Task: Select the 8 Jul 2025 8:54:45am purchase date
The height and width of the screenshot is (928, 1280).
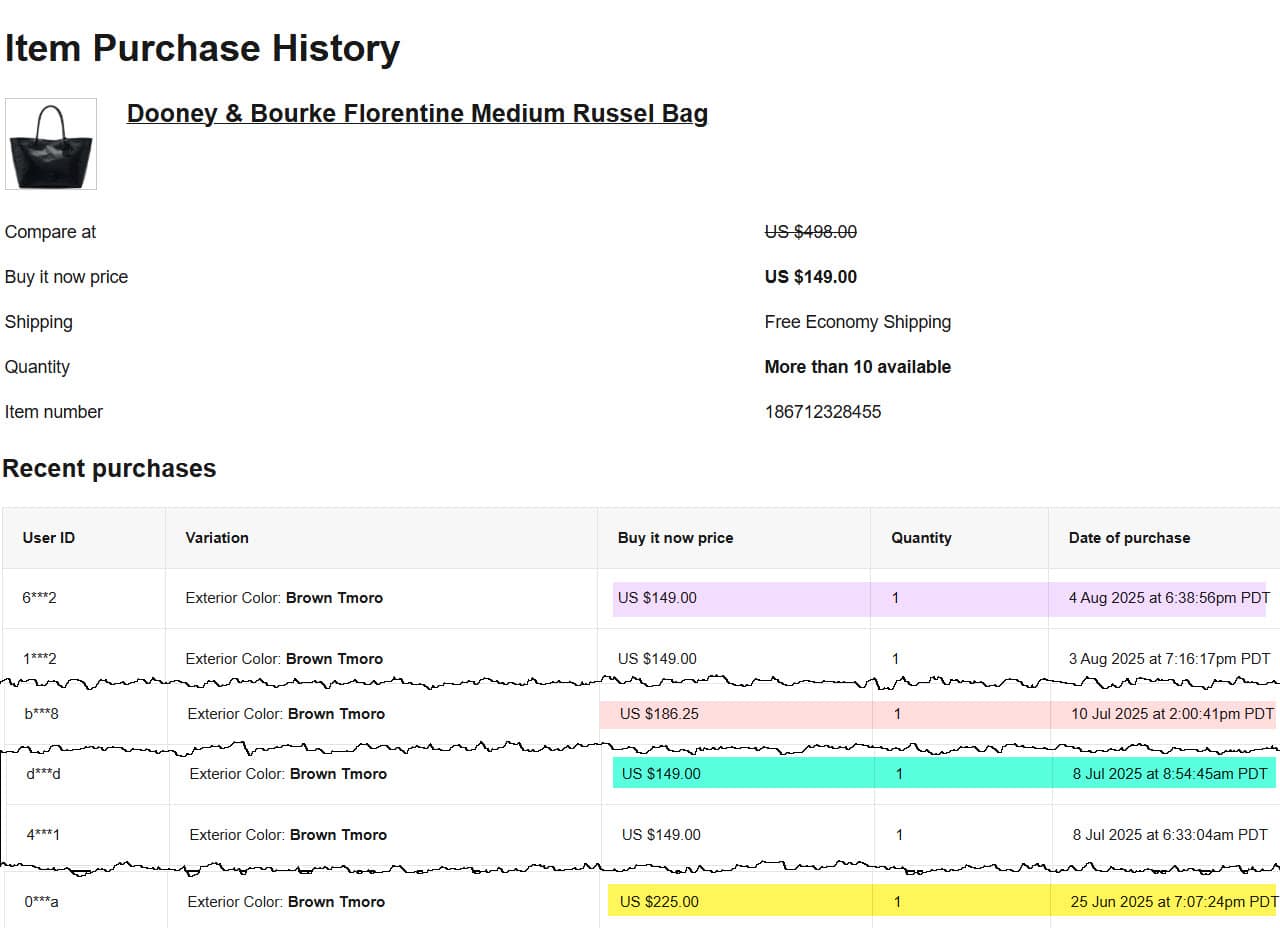Action: click(x=1170, y=774)
